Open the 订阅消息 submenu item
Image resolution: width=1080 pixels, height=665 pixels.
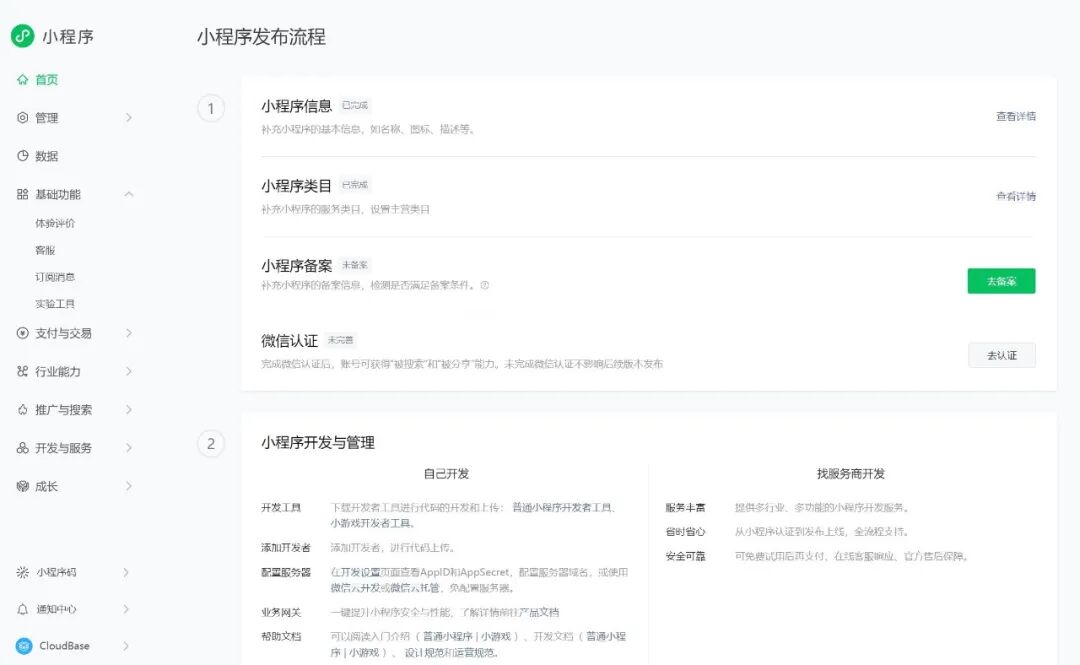(x=55, y=277)
